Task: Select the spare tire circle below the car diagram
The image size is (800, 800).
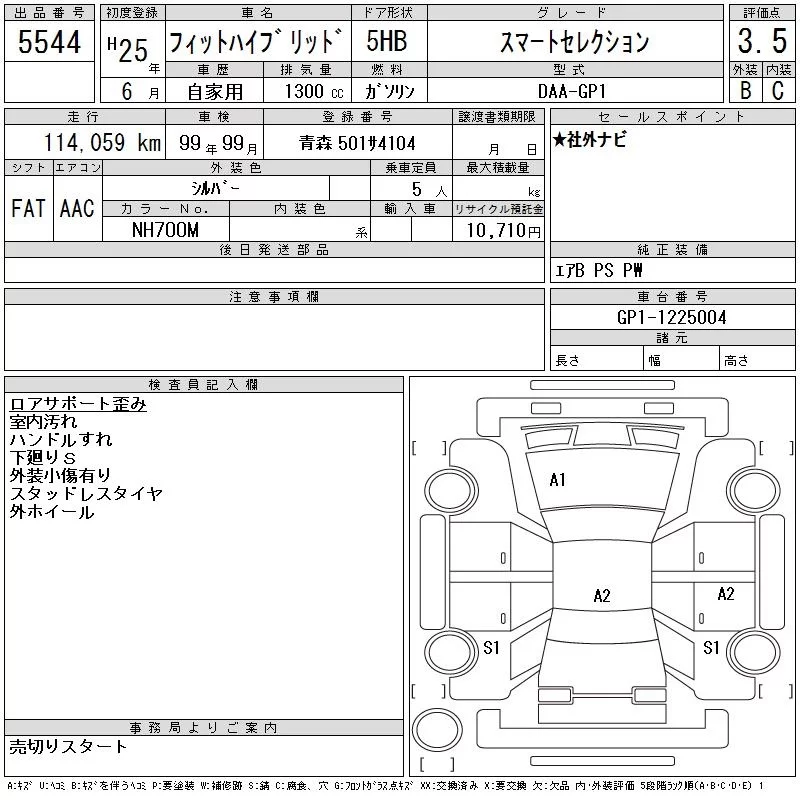Action: [437, 729]
